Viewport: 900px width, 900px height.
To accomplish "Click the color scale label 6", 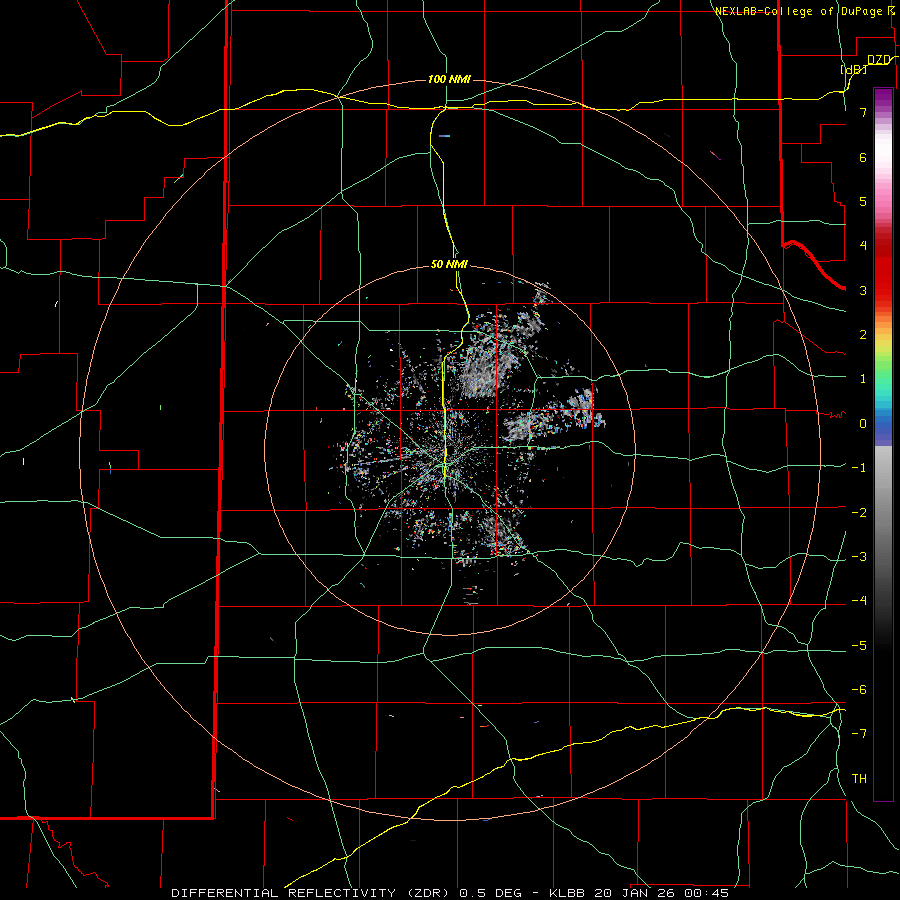I will tap(863, 157).
